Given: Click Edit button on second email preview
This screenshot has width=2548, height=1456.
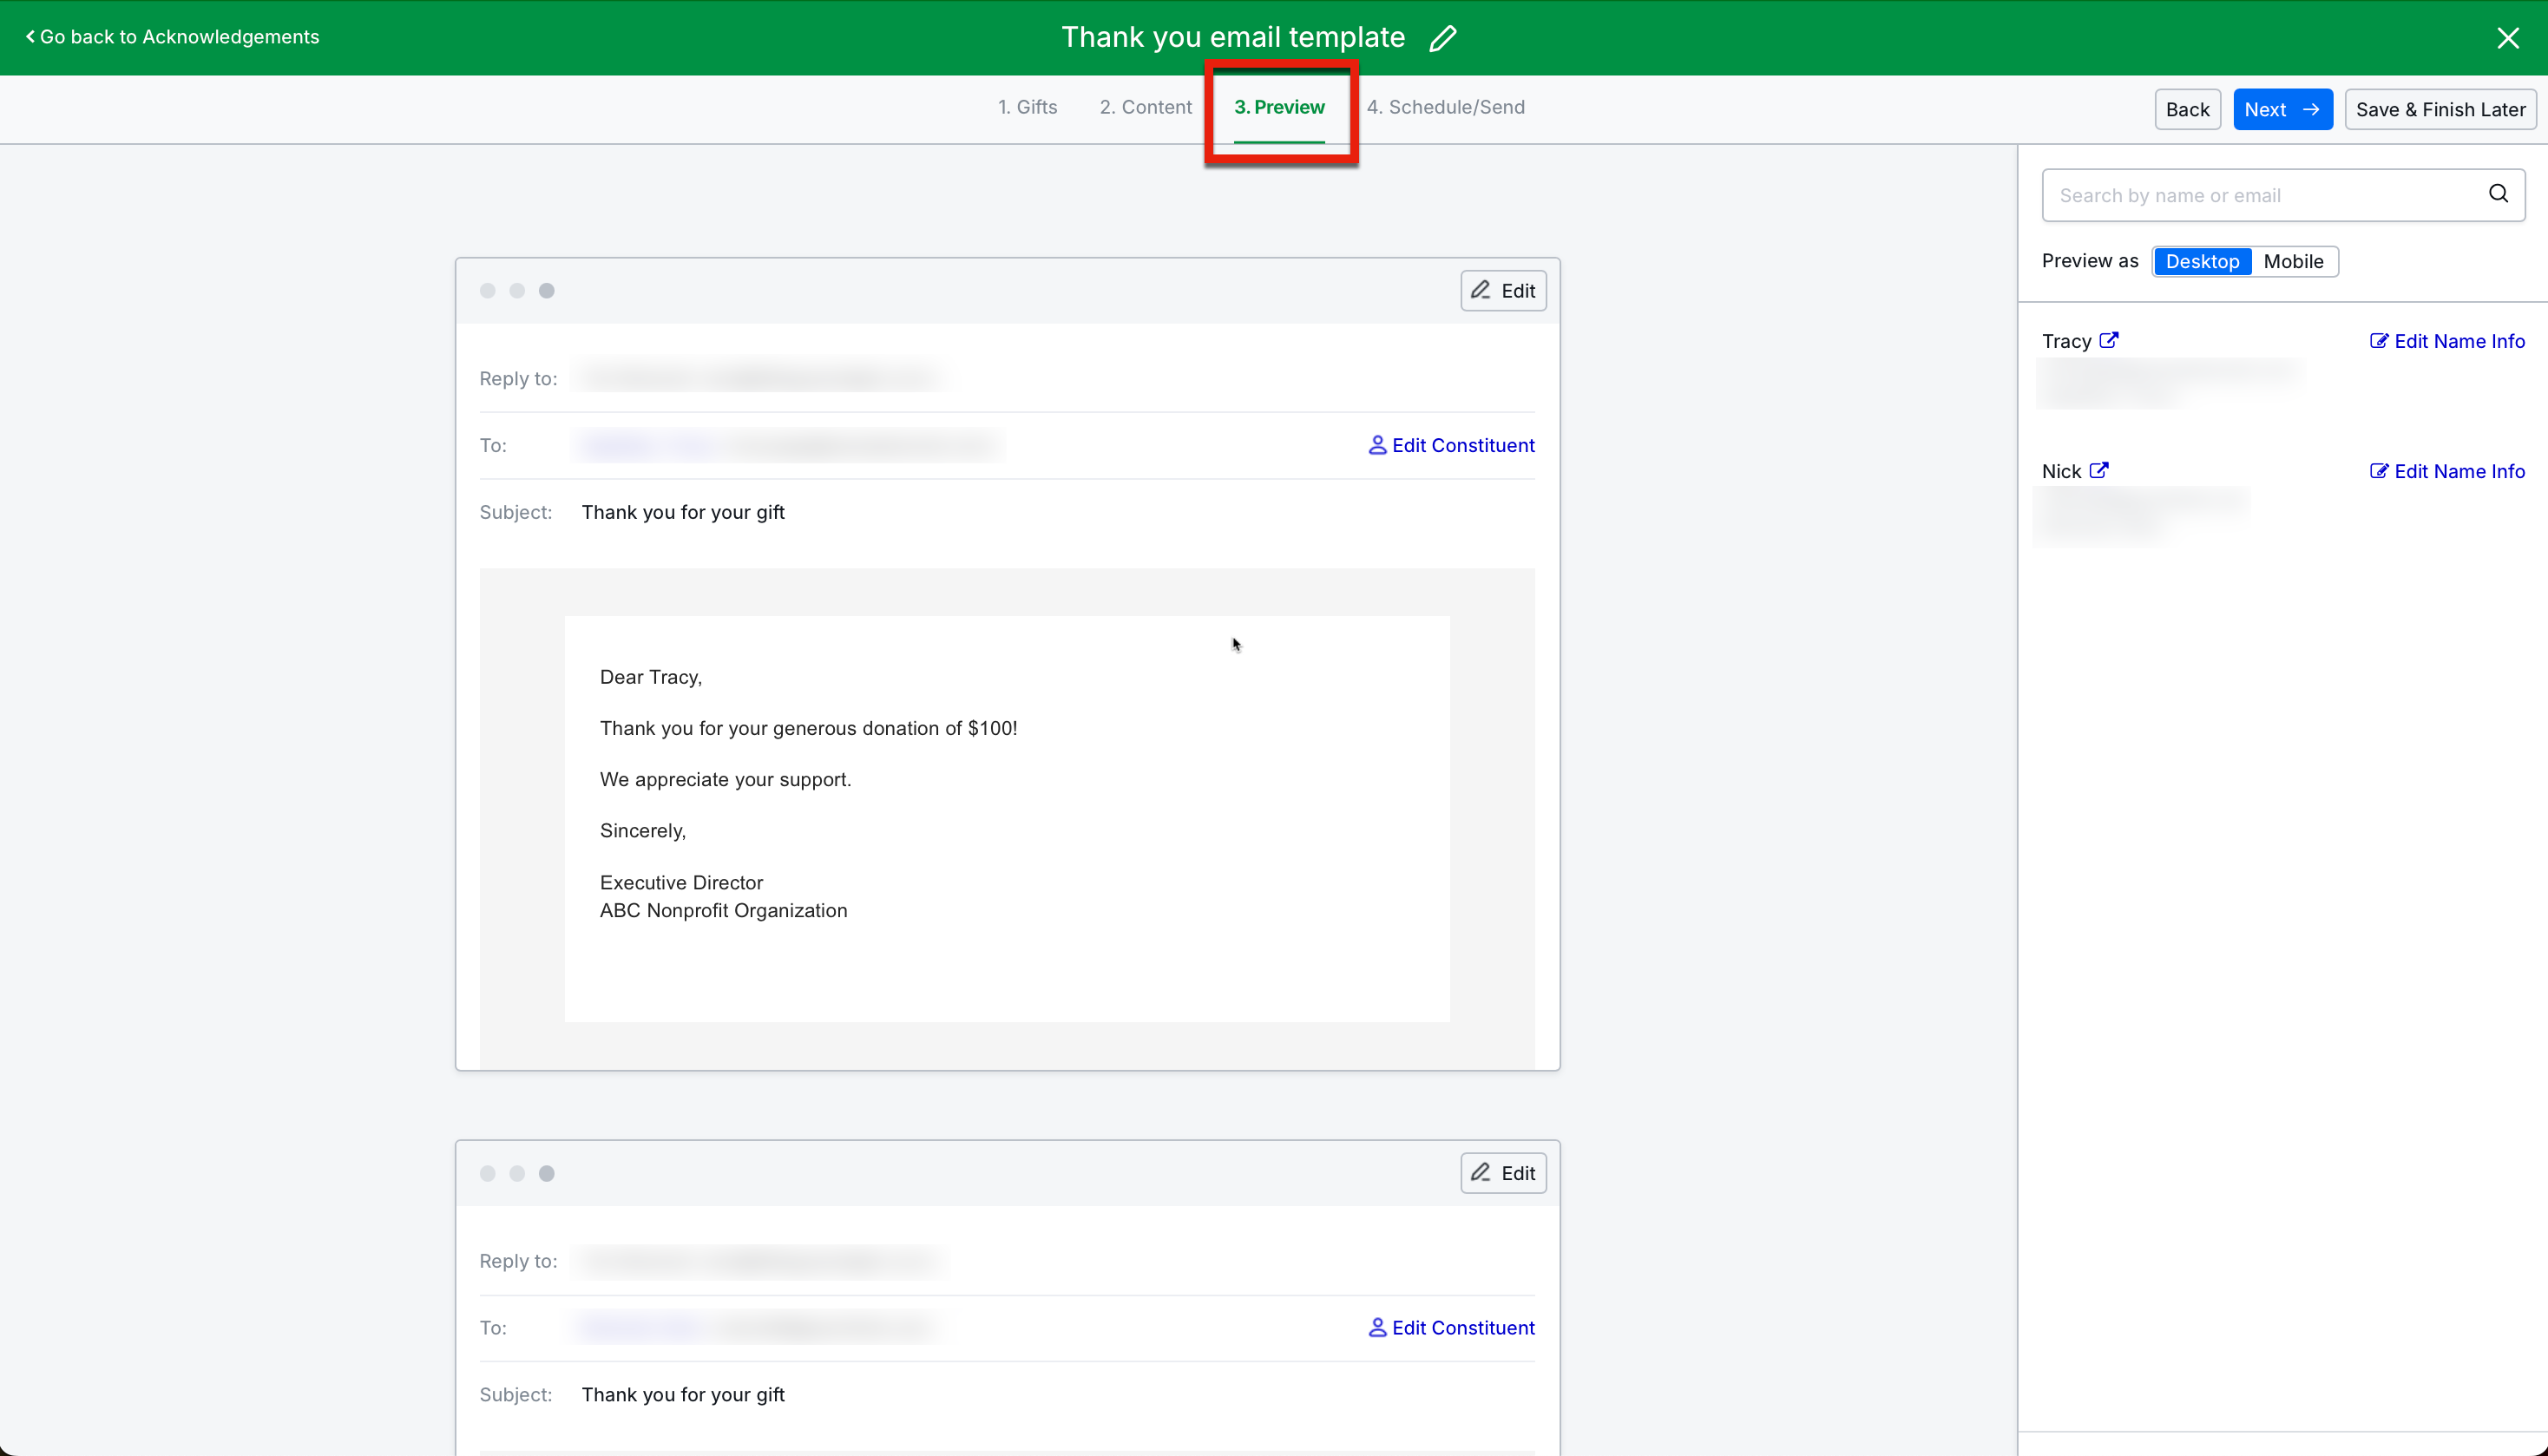Looking at the screenshot, I should coord(1502,1173).
